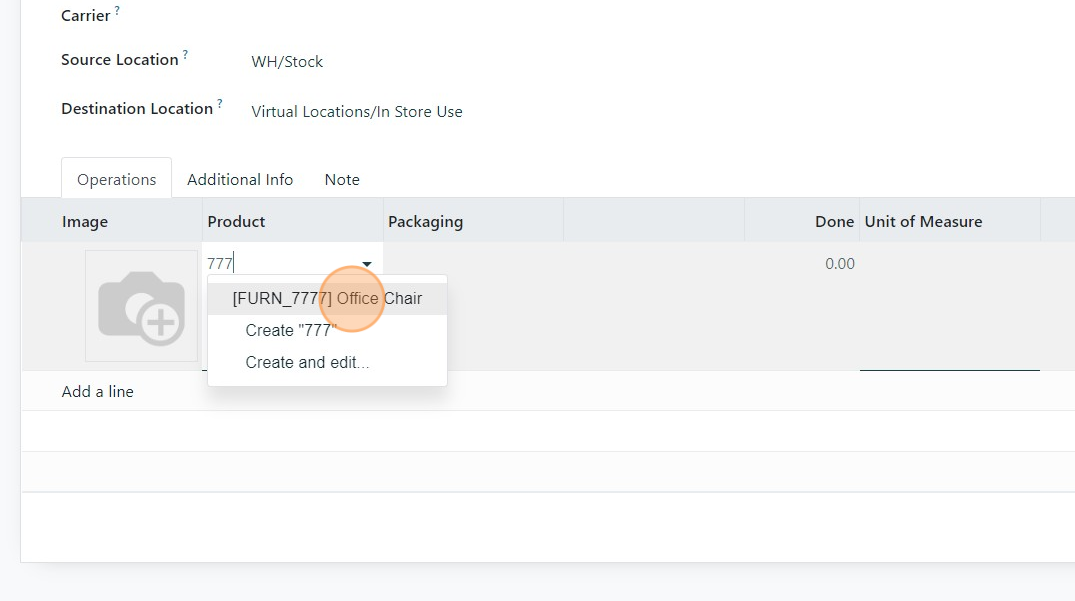Switch to the Note tab
1075x601 pixels.
click(x=342, y=180)
